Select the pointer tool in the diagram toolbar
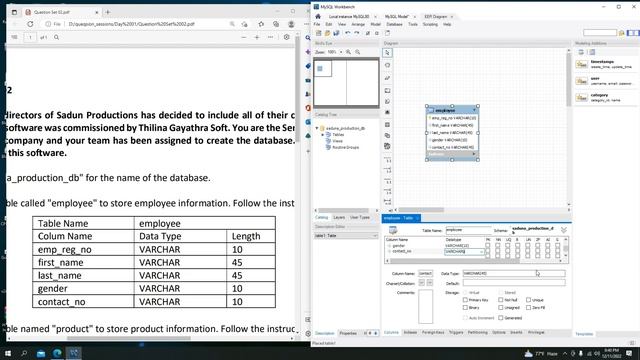The image size is (640, 360). pos(387,53)
